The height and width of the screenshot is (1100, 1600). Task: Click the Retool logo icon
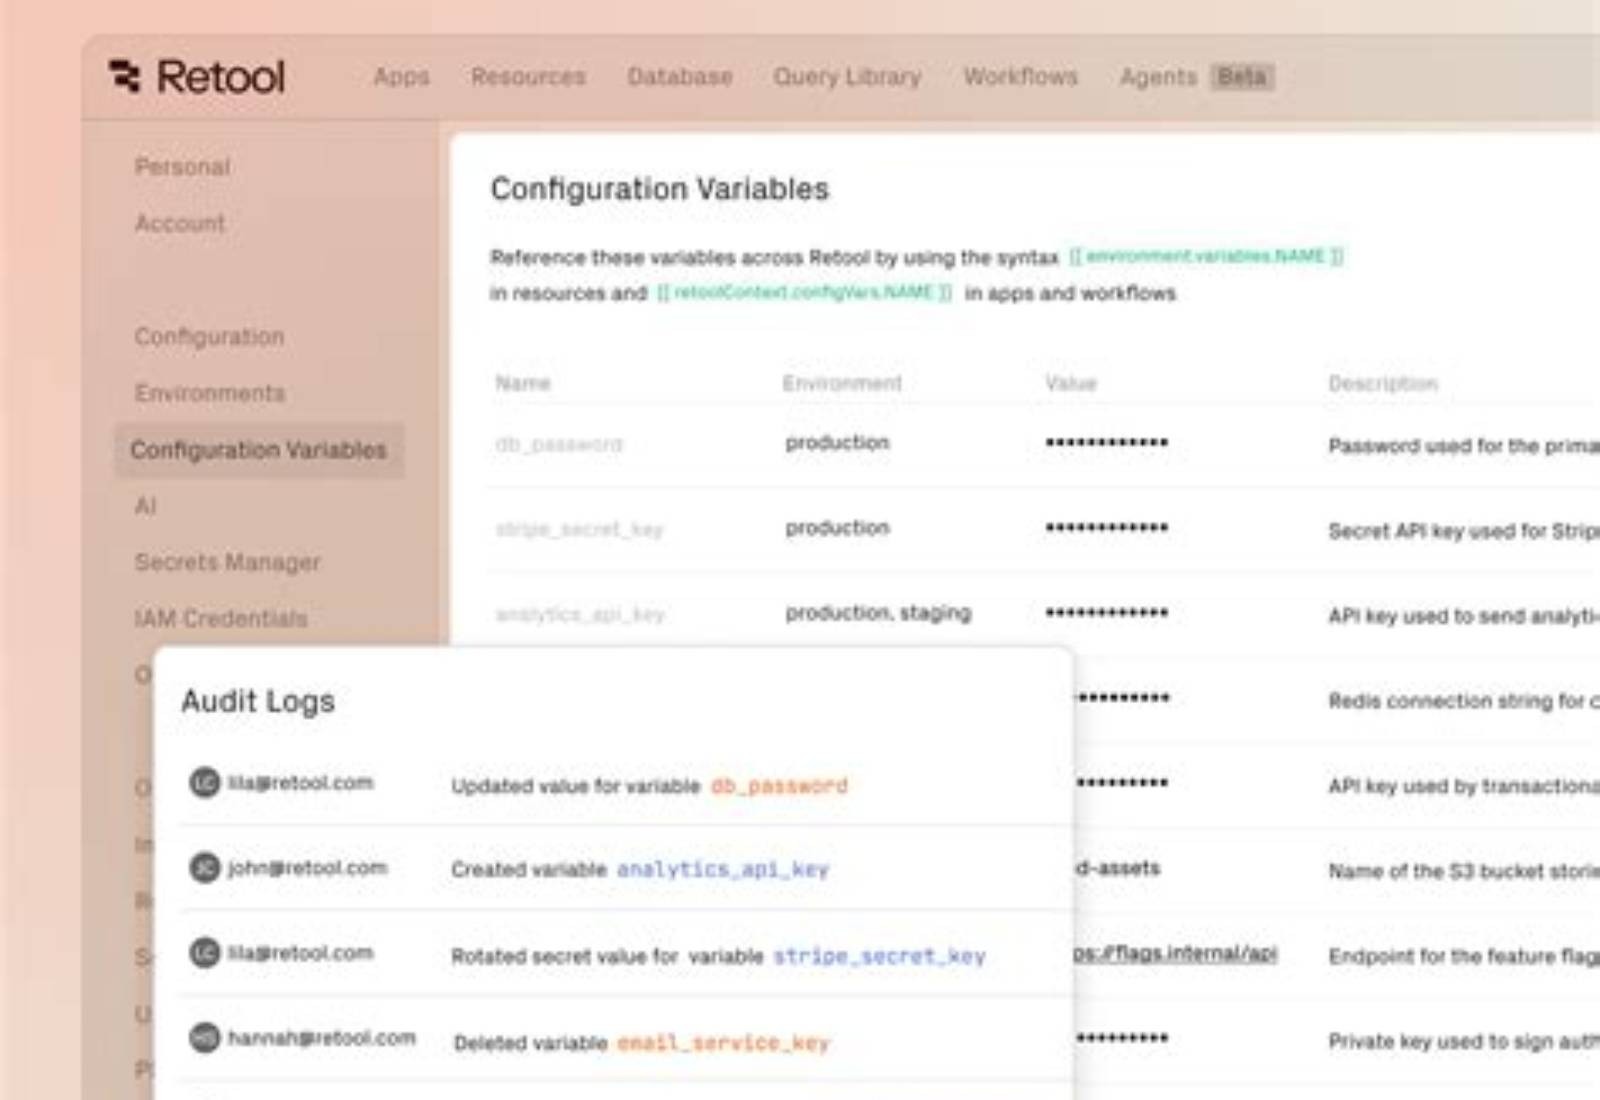click(x=125, y=76)
